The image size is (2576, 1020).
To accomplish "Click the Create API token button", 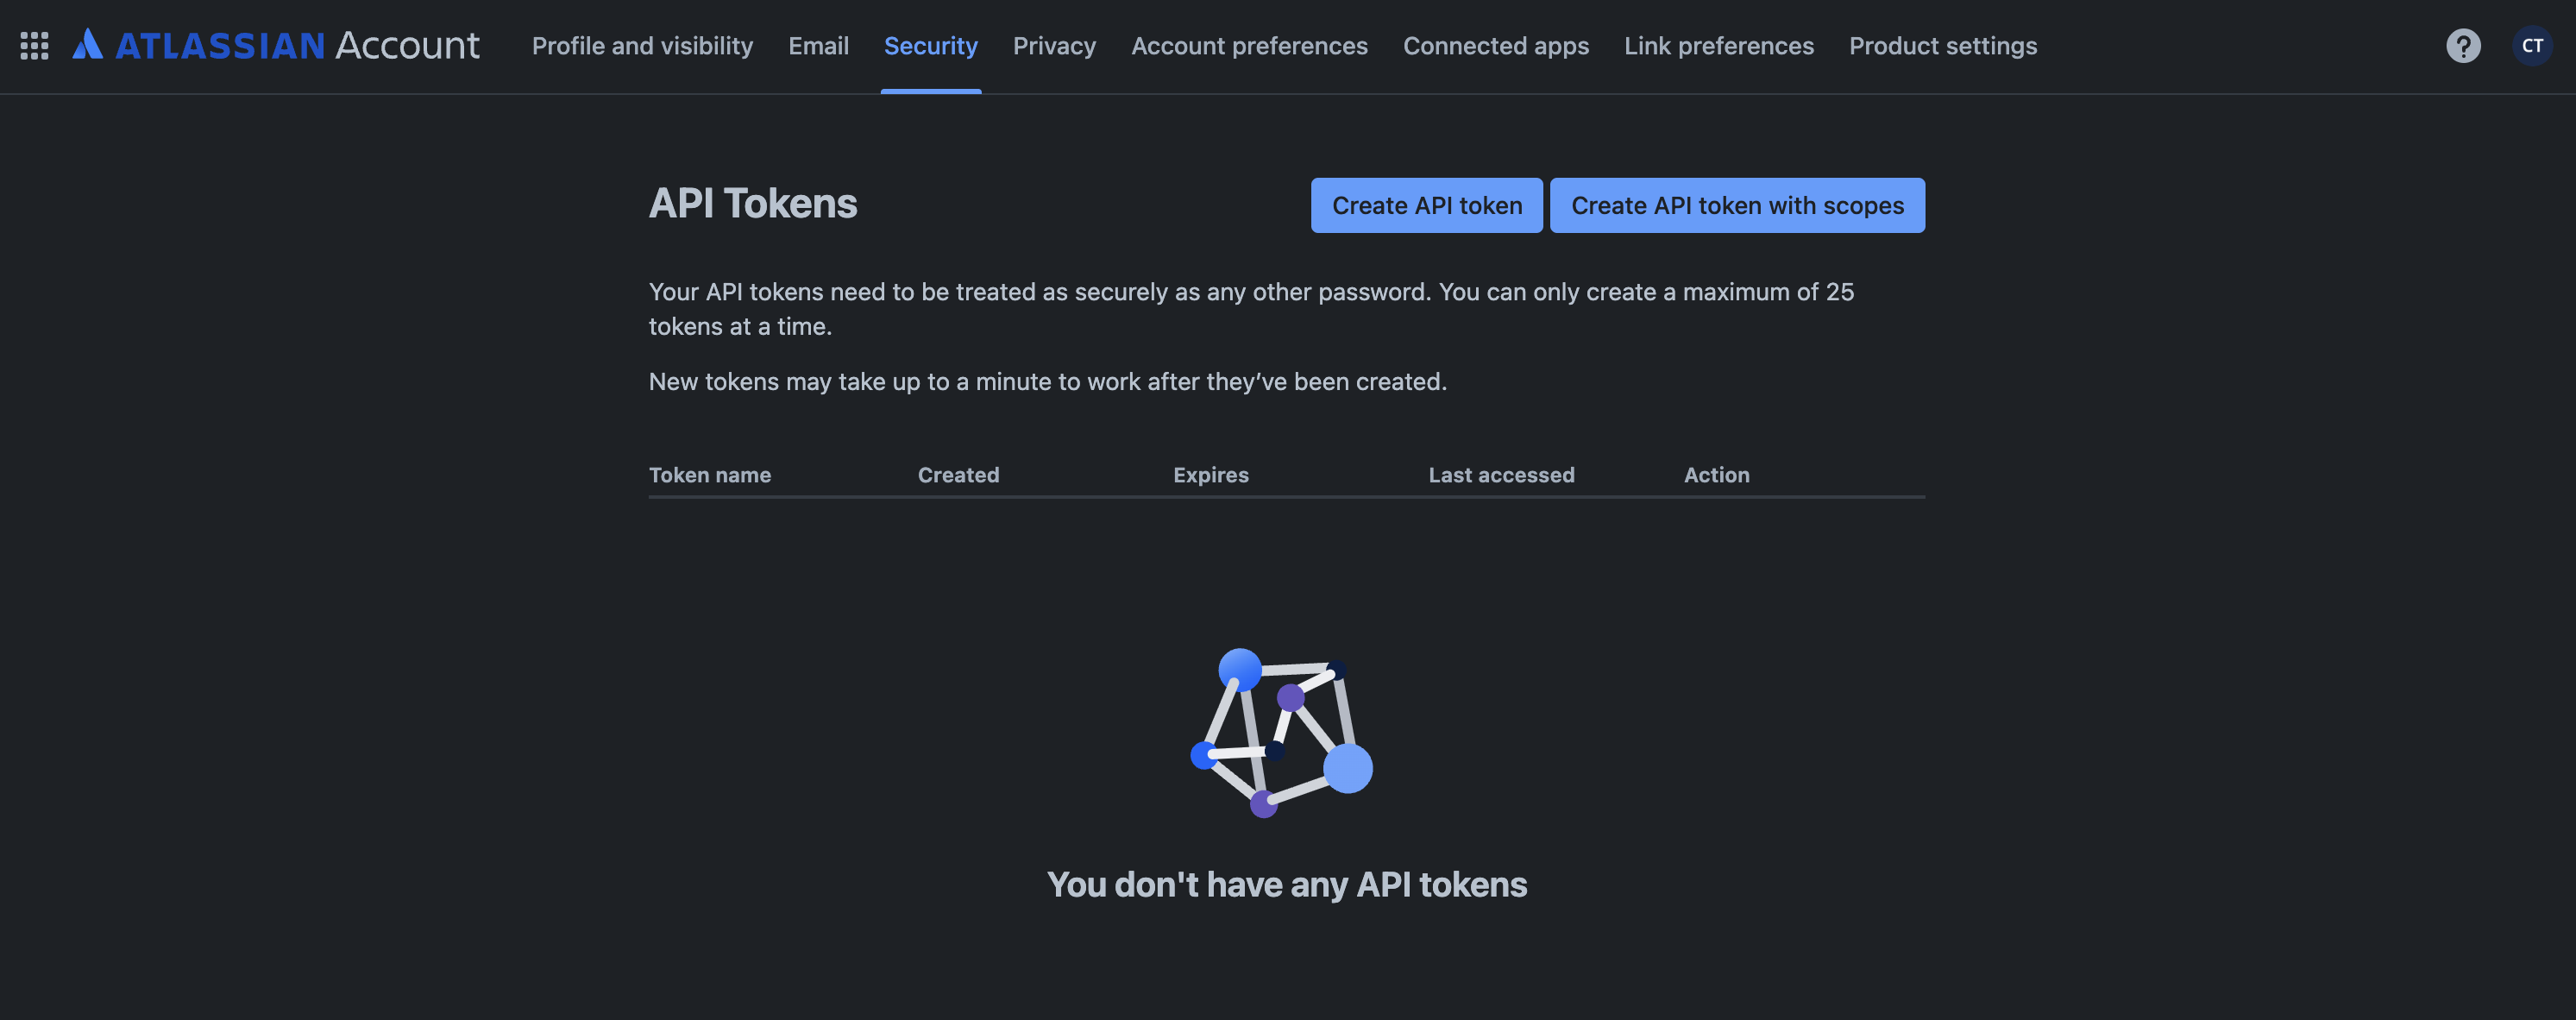I will [x=1427, y=205].
